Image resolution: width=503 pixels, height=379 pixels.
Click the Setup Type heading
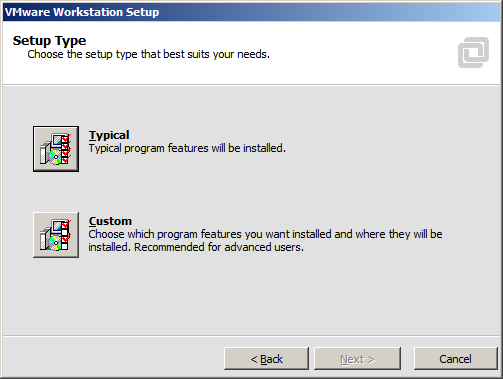49,41
